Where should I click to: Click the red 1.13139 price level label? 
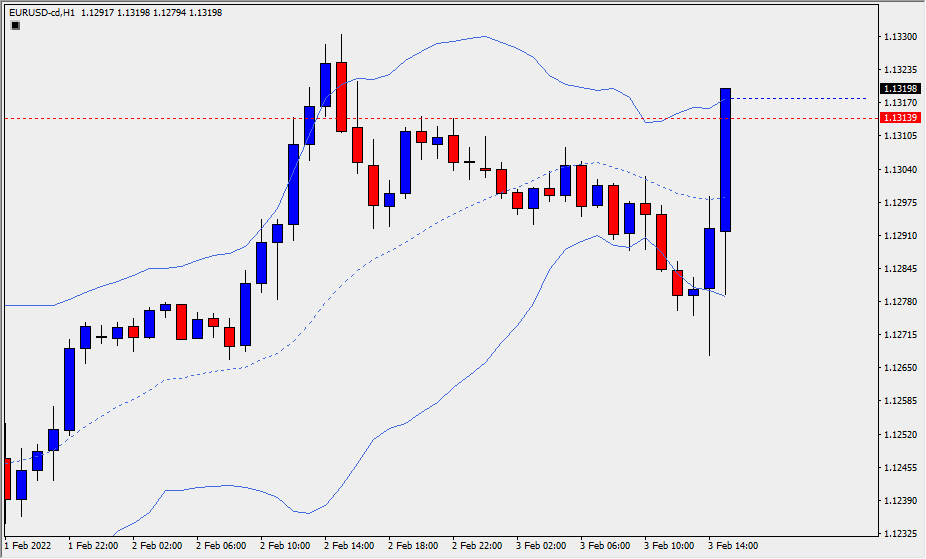coord(898,118)
